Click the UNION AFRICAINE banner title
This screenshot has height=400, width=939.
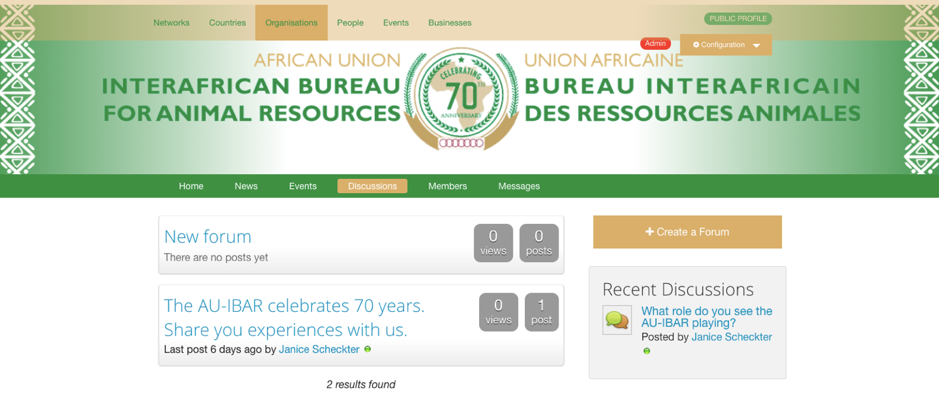click(x=604, y=60)
